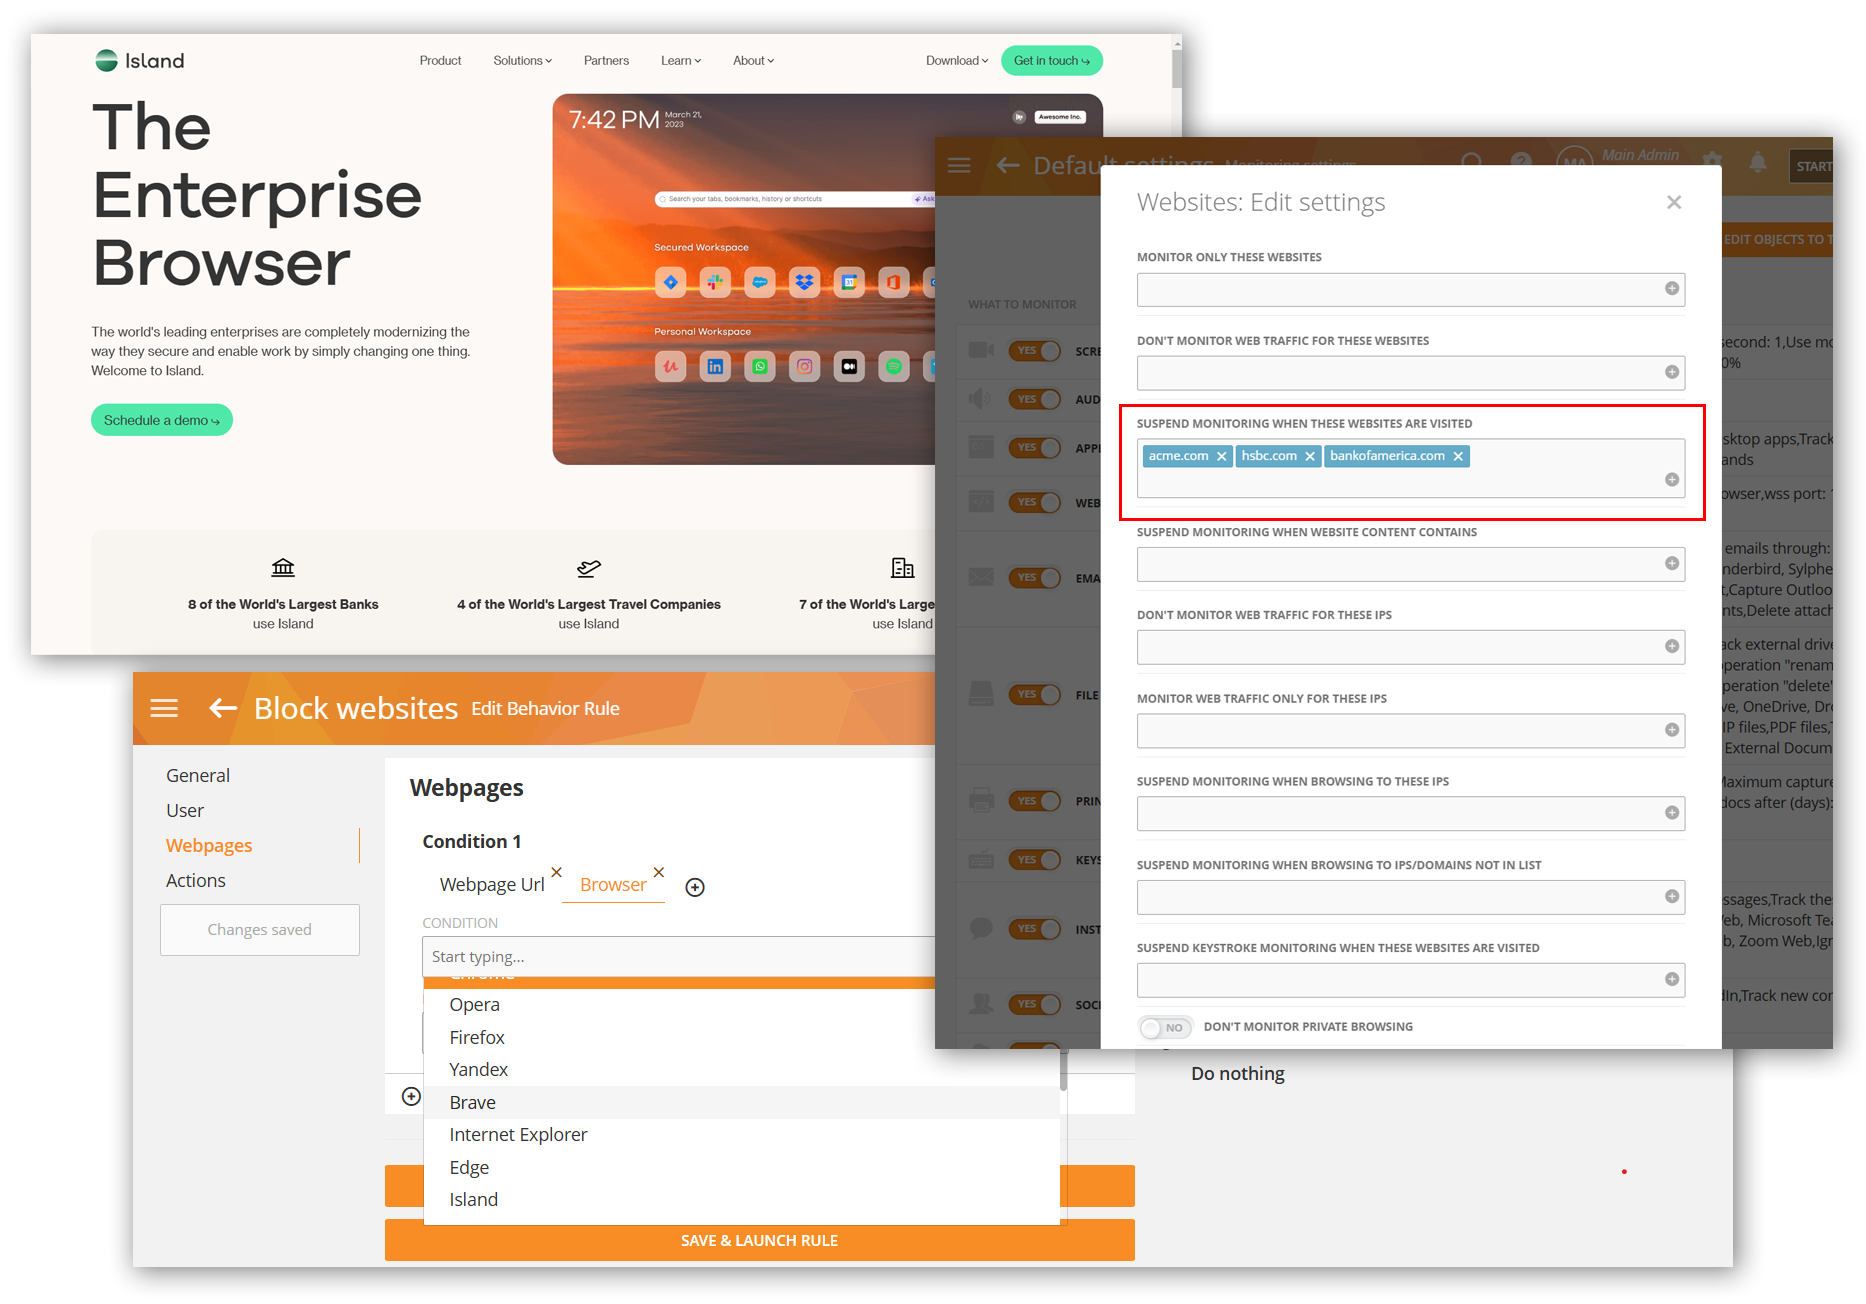Open the Block websites hamburger menu

tap(164, 709)
